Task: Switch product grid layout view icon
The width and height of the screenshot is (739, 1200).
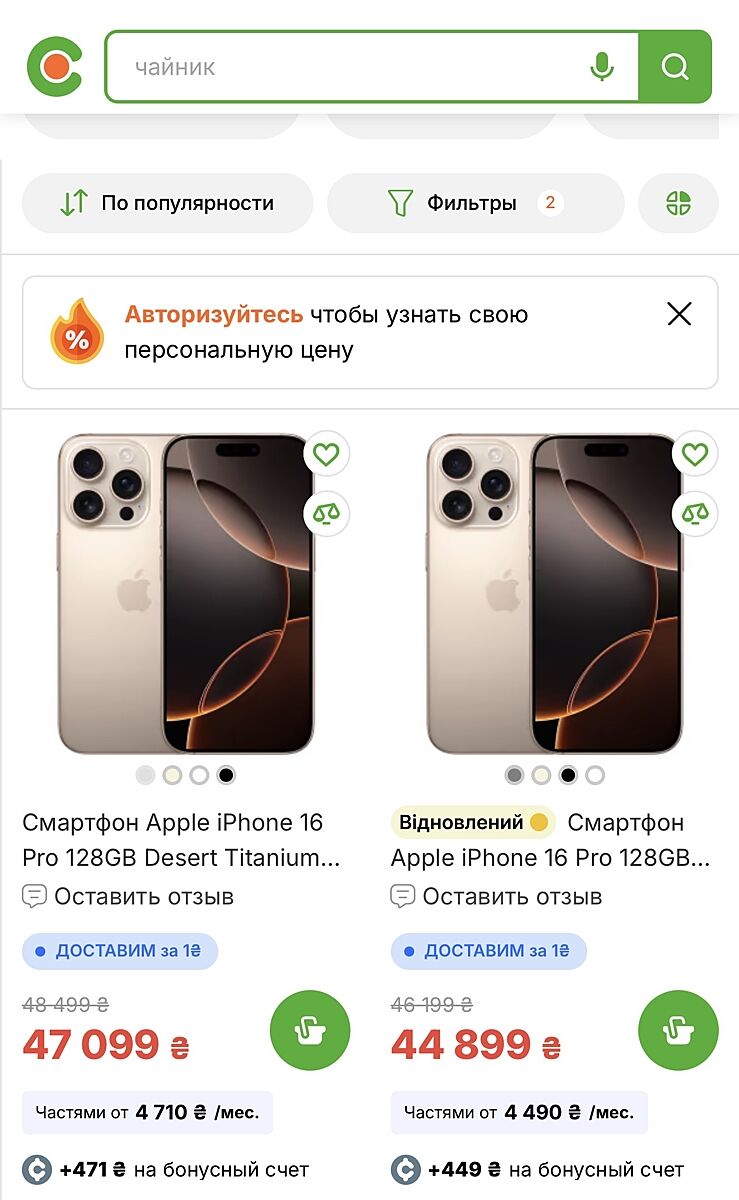Action: point(678,203)
